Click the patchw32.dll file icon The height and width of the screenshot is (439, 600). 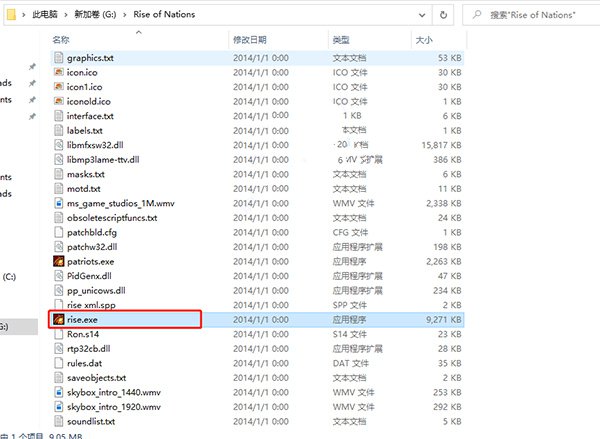[x=59, y=246]
